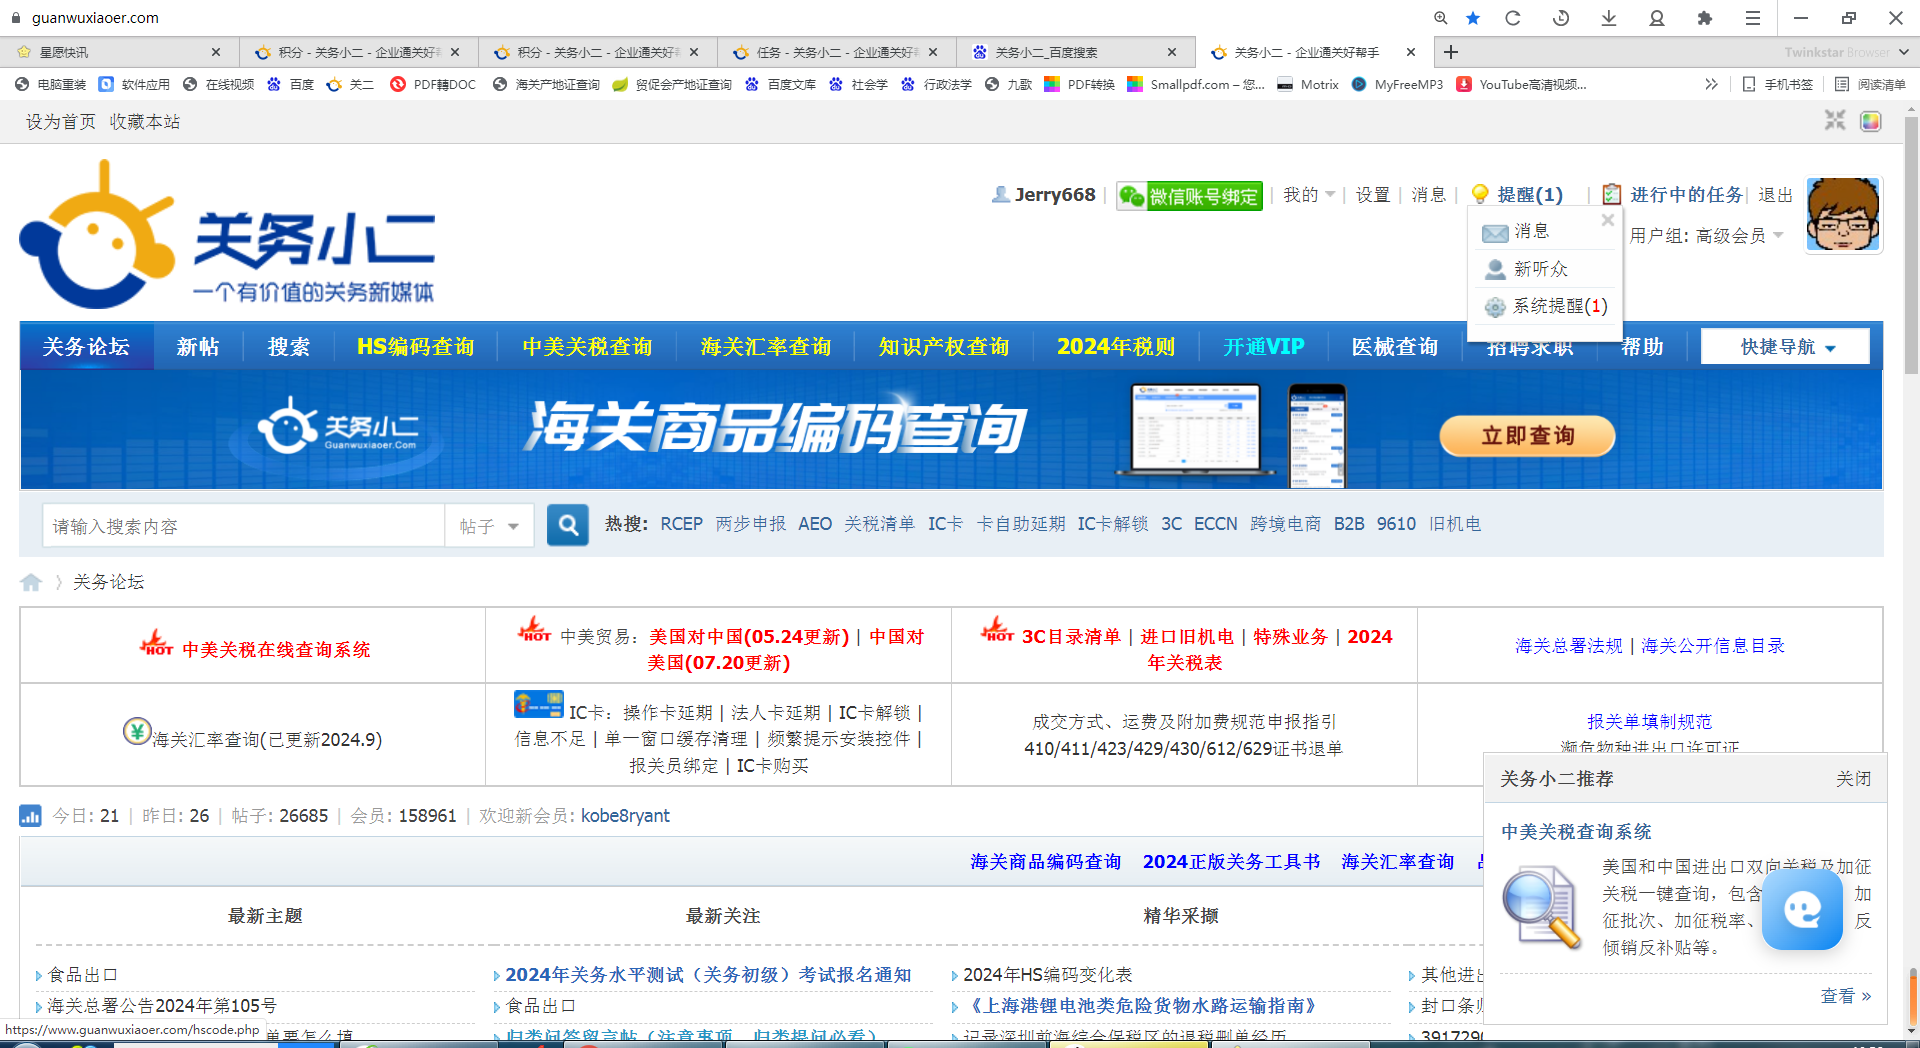Click the magnifier document icon in recommendation panel
The height and width of the screenshot is (1048, 1920).
coord(1542,908)
